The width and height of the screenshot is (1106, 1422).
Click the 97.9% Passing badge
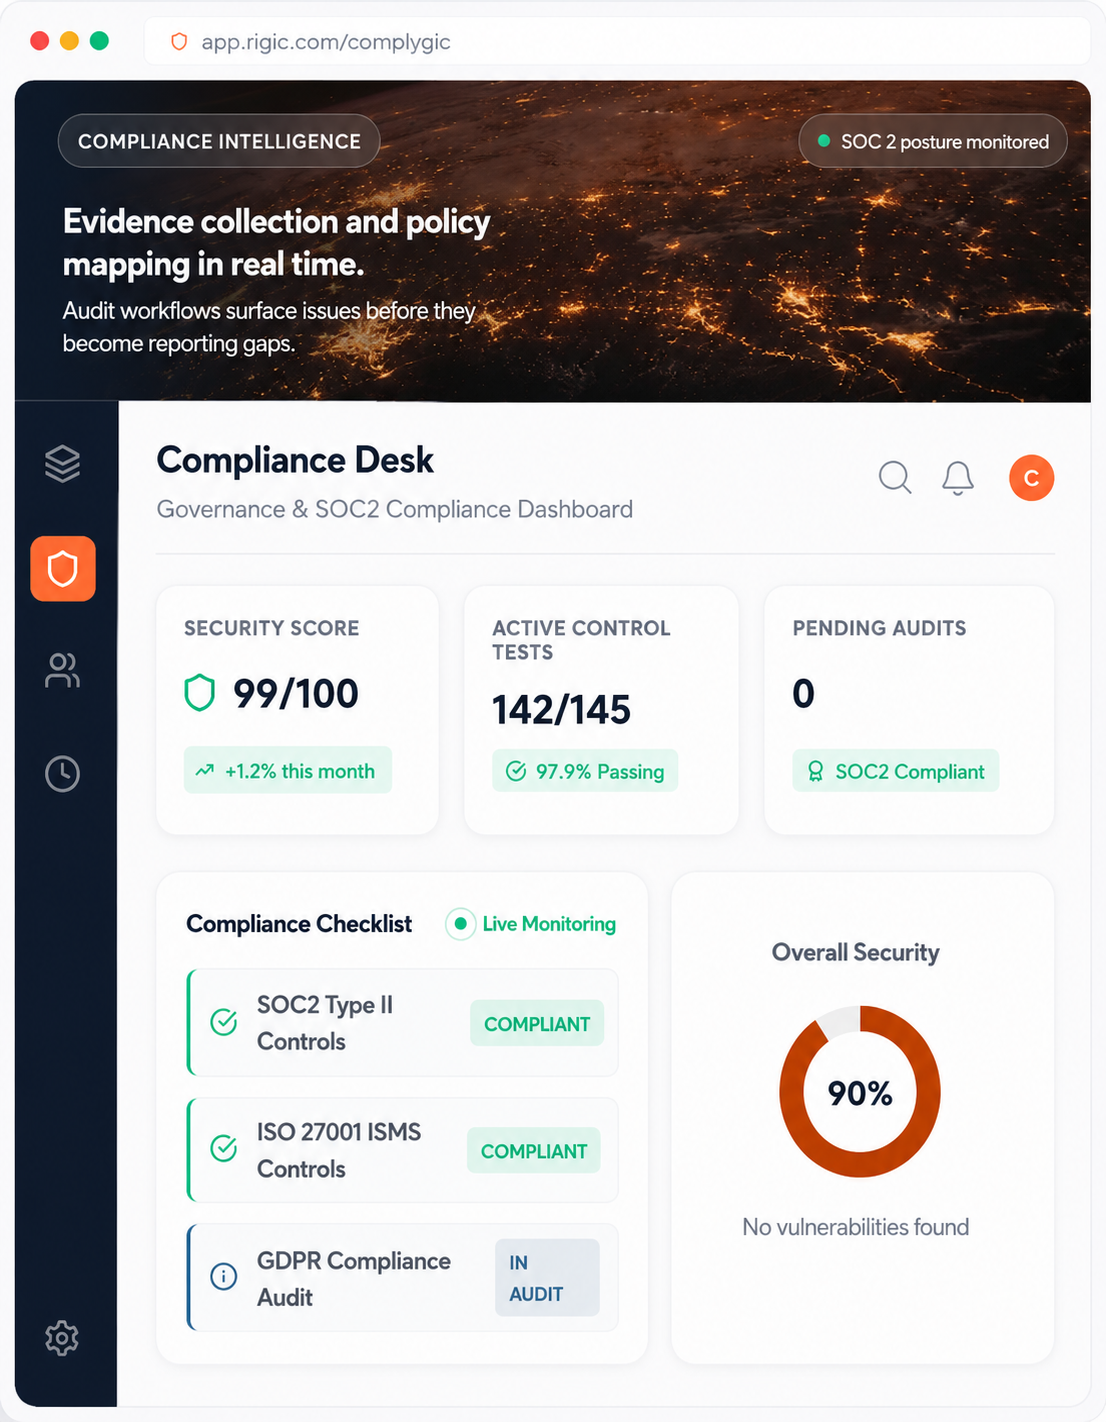(585, 771)
